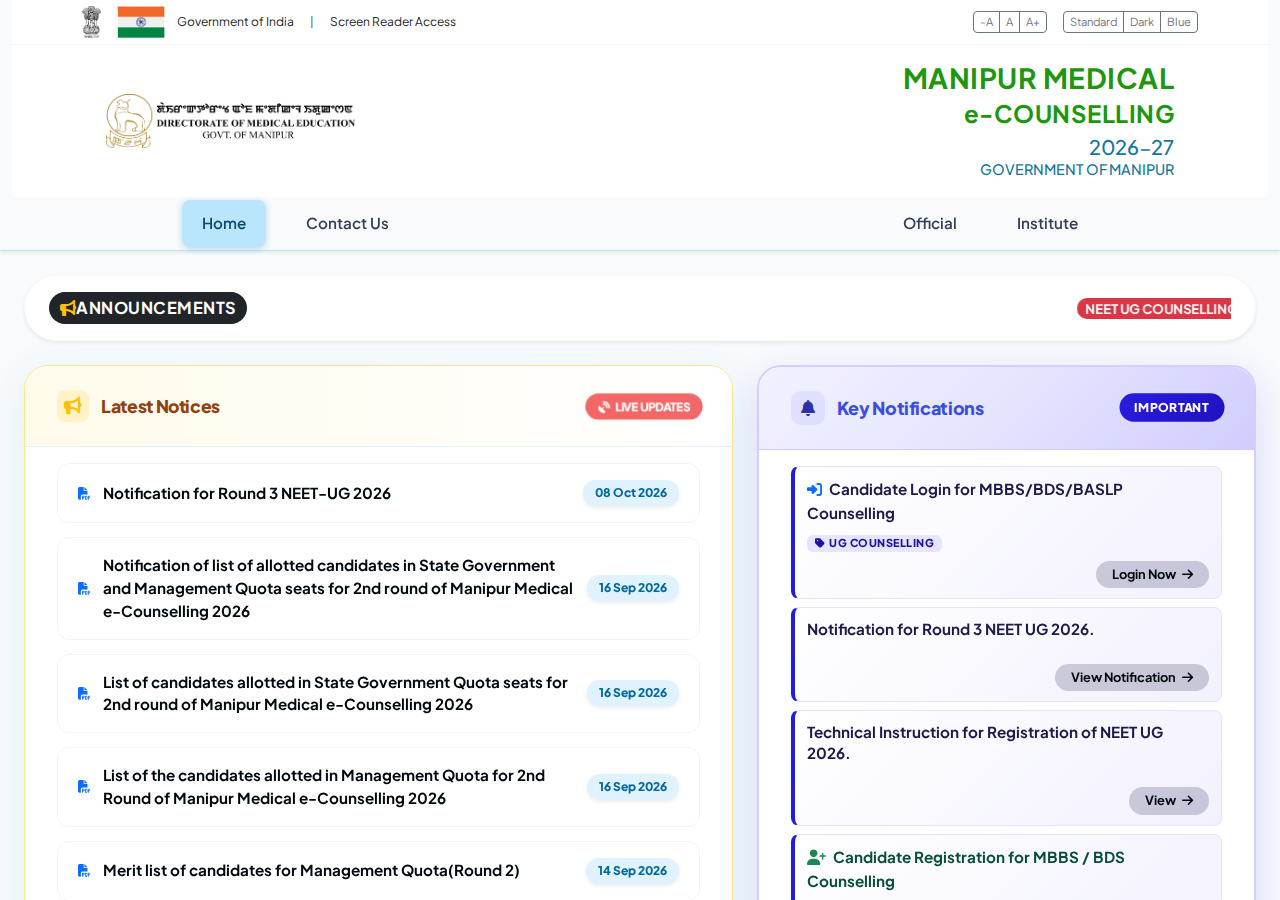Click NEET UG Counselling ticker badge
The width and height of the screenshot is (1280, 900).
pyautogui.click(x=1154, y=309)
